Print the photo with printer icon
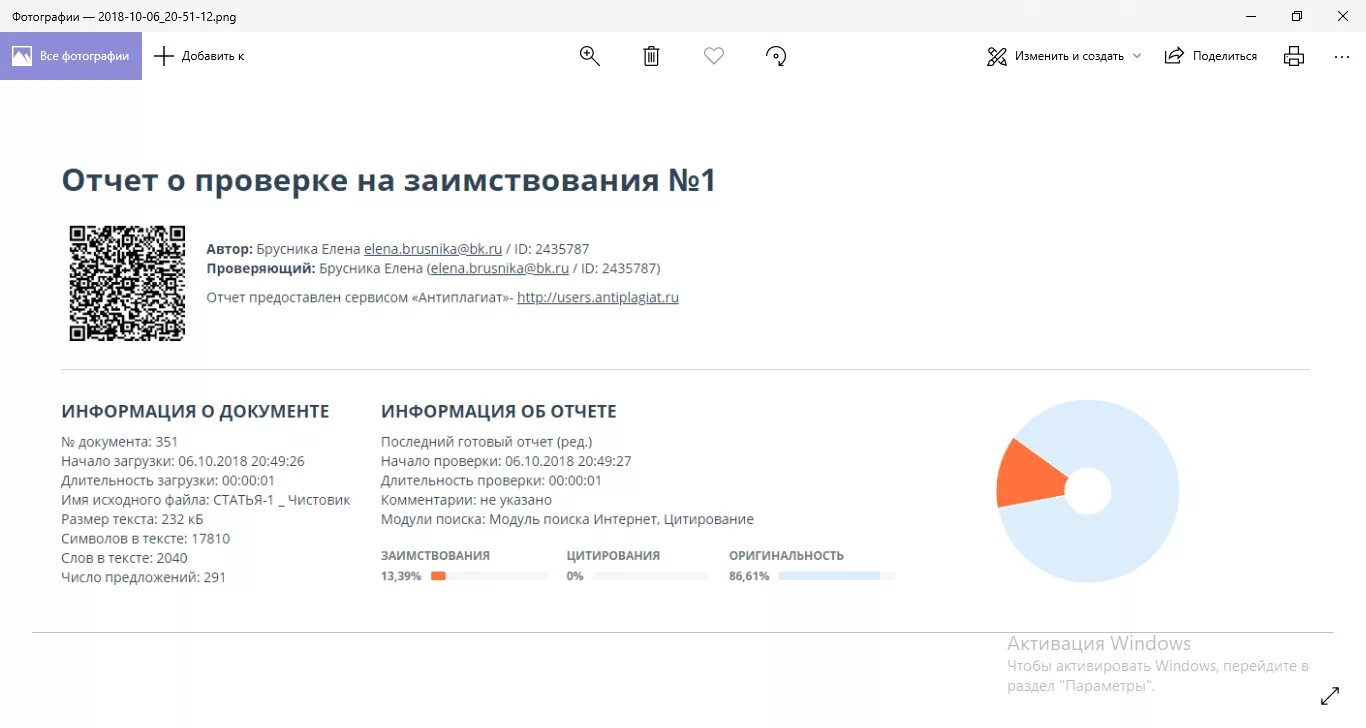The height and width of the screenshot is (728, 1366). pos(1294,56)
